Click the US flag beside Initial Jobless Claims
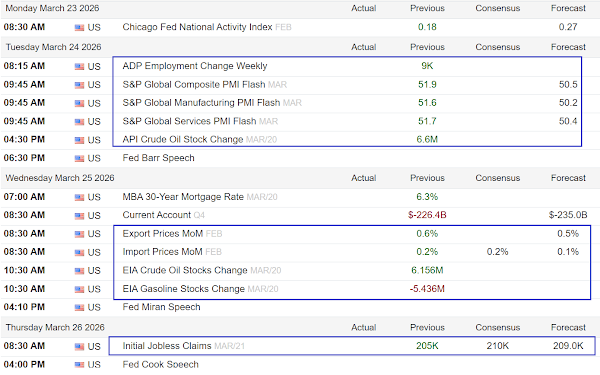This screenshot has width=600, height=375. pyautogui.click(x=79, y=347)
